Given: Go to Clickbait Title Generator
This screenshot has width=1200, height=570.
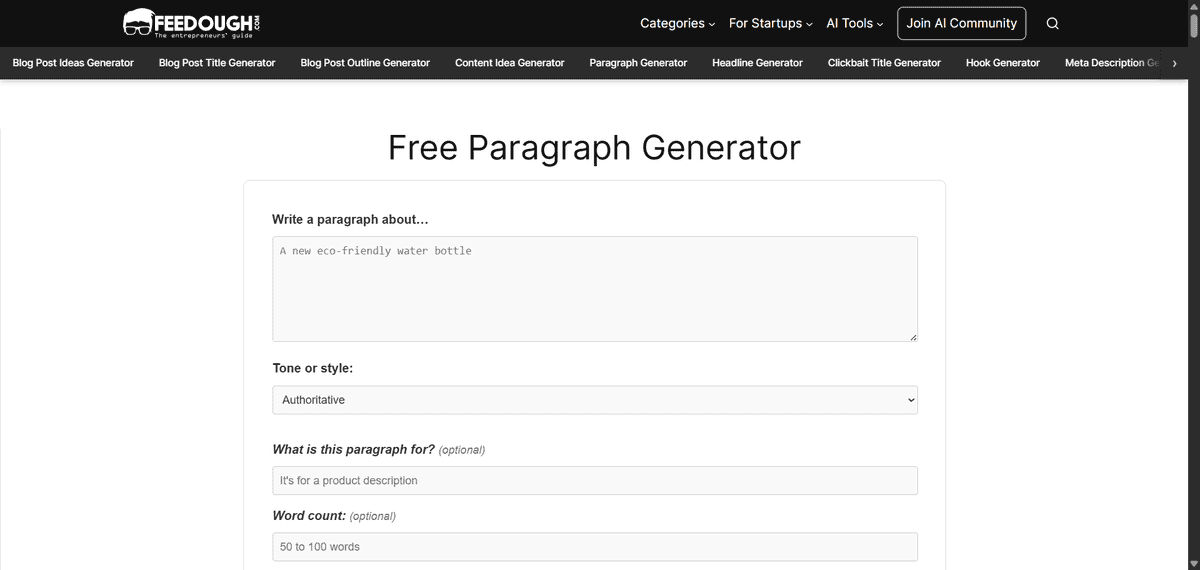Looking at the screenshot, I should point(884,63).
